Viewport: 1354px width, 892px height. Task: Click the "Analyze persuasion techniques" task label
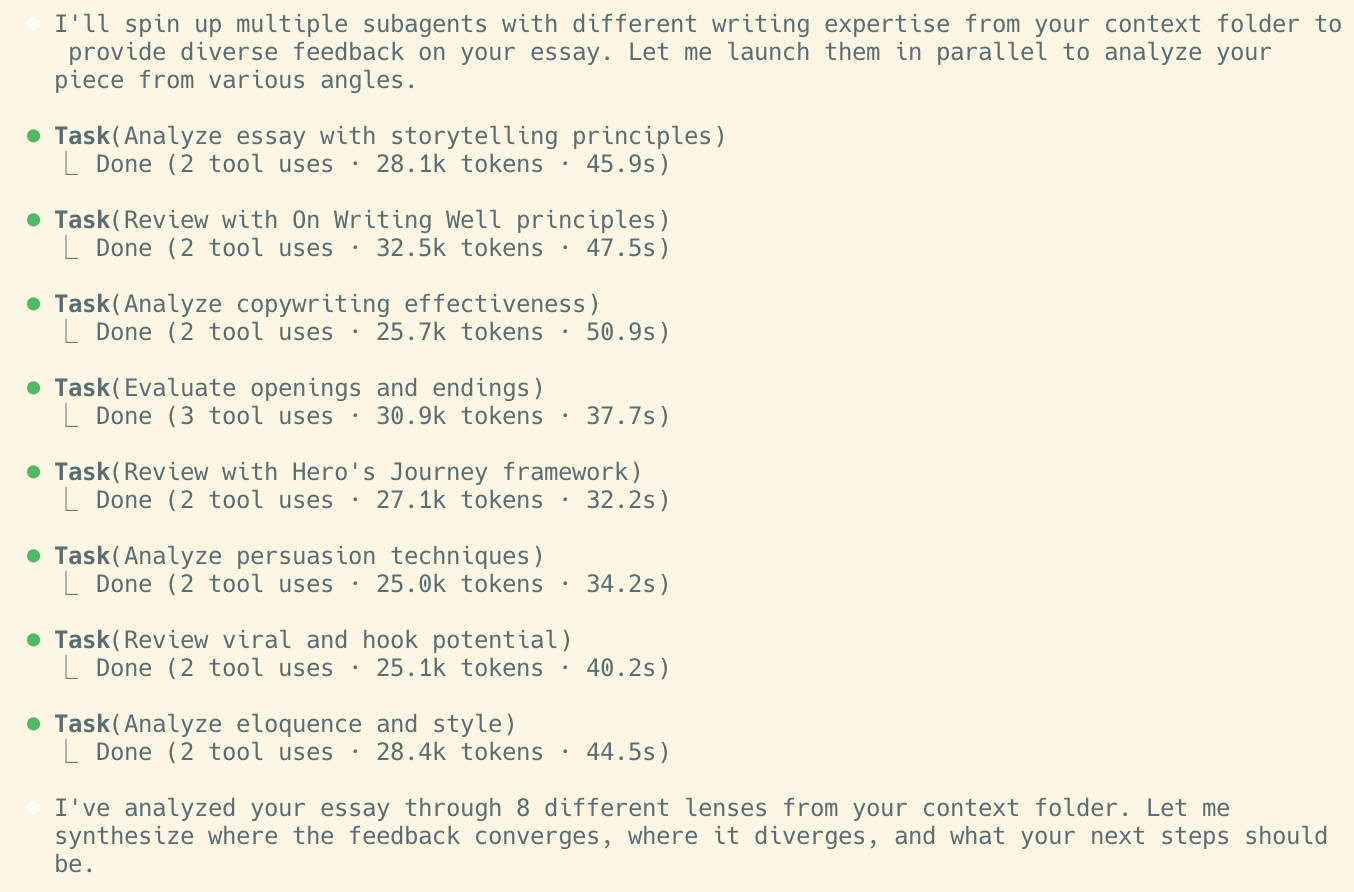[x=299, y=556]
